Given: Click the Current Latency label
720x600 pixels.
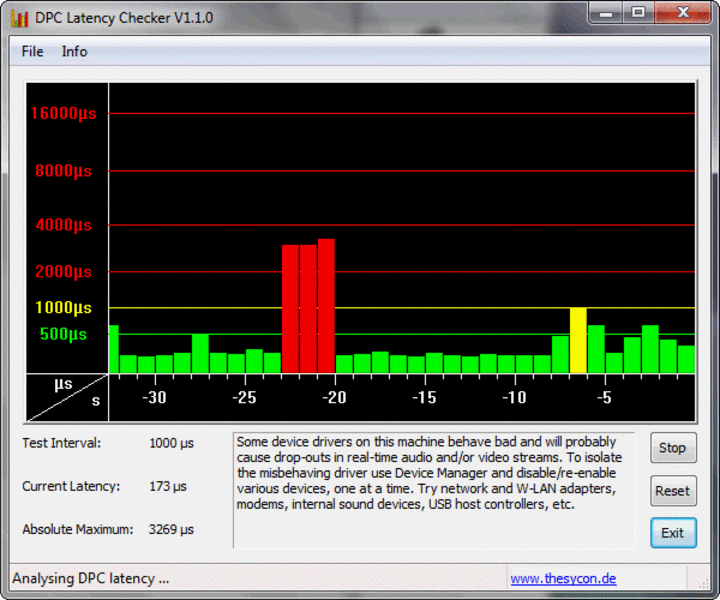Looking at the screenshot, I should [x=71, y=486].
